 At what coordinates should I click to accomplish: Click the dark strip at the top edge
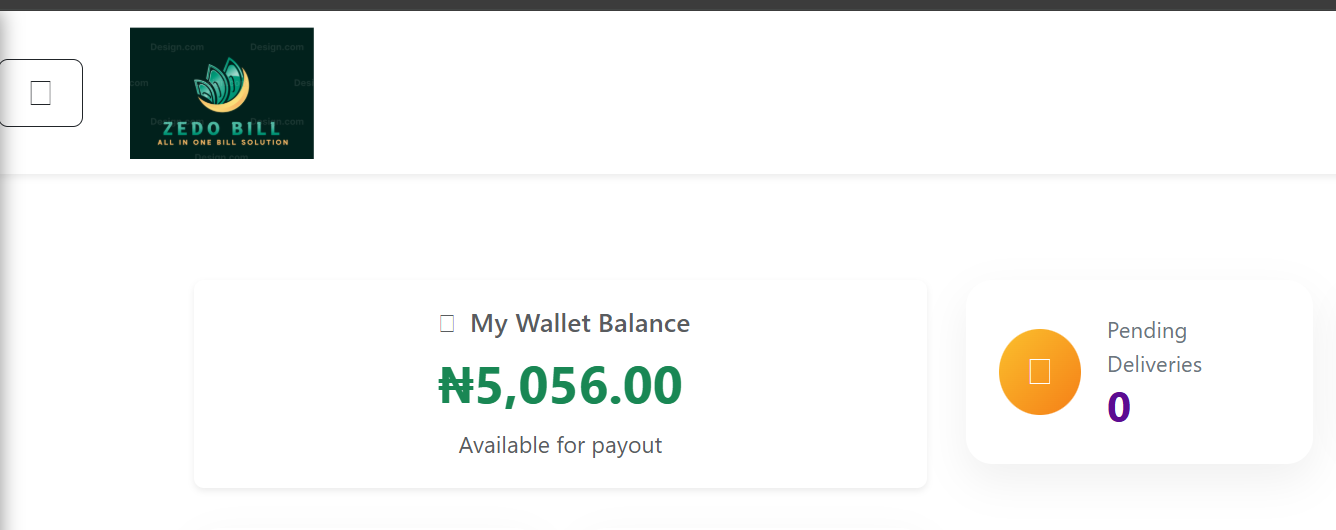(x=668, y=5)
